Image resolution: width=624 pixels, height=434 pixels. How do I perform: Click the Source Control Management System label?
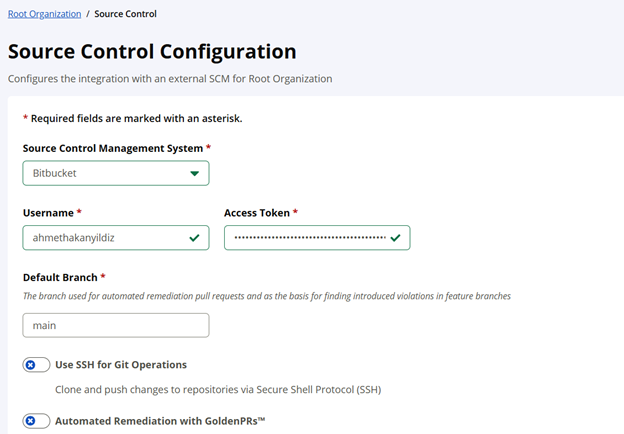click(113, 148)
